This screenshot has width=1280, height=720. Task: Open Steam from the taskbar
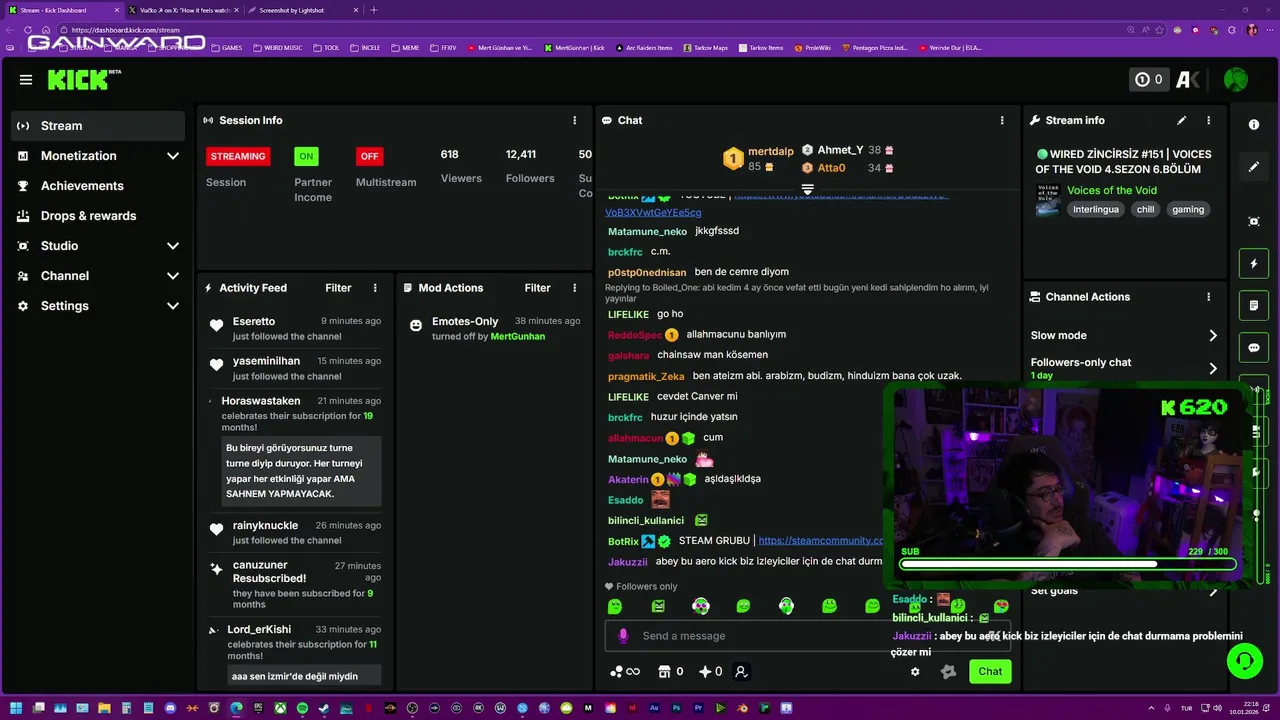(x=324, y=709)
